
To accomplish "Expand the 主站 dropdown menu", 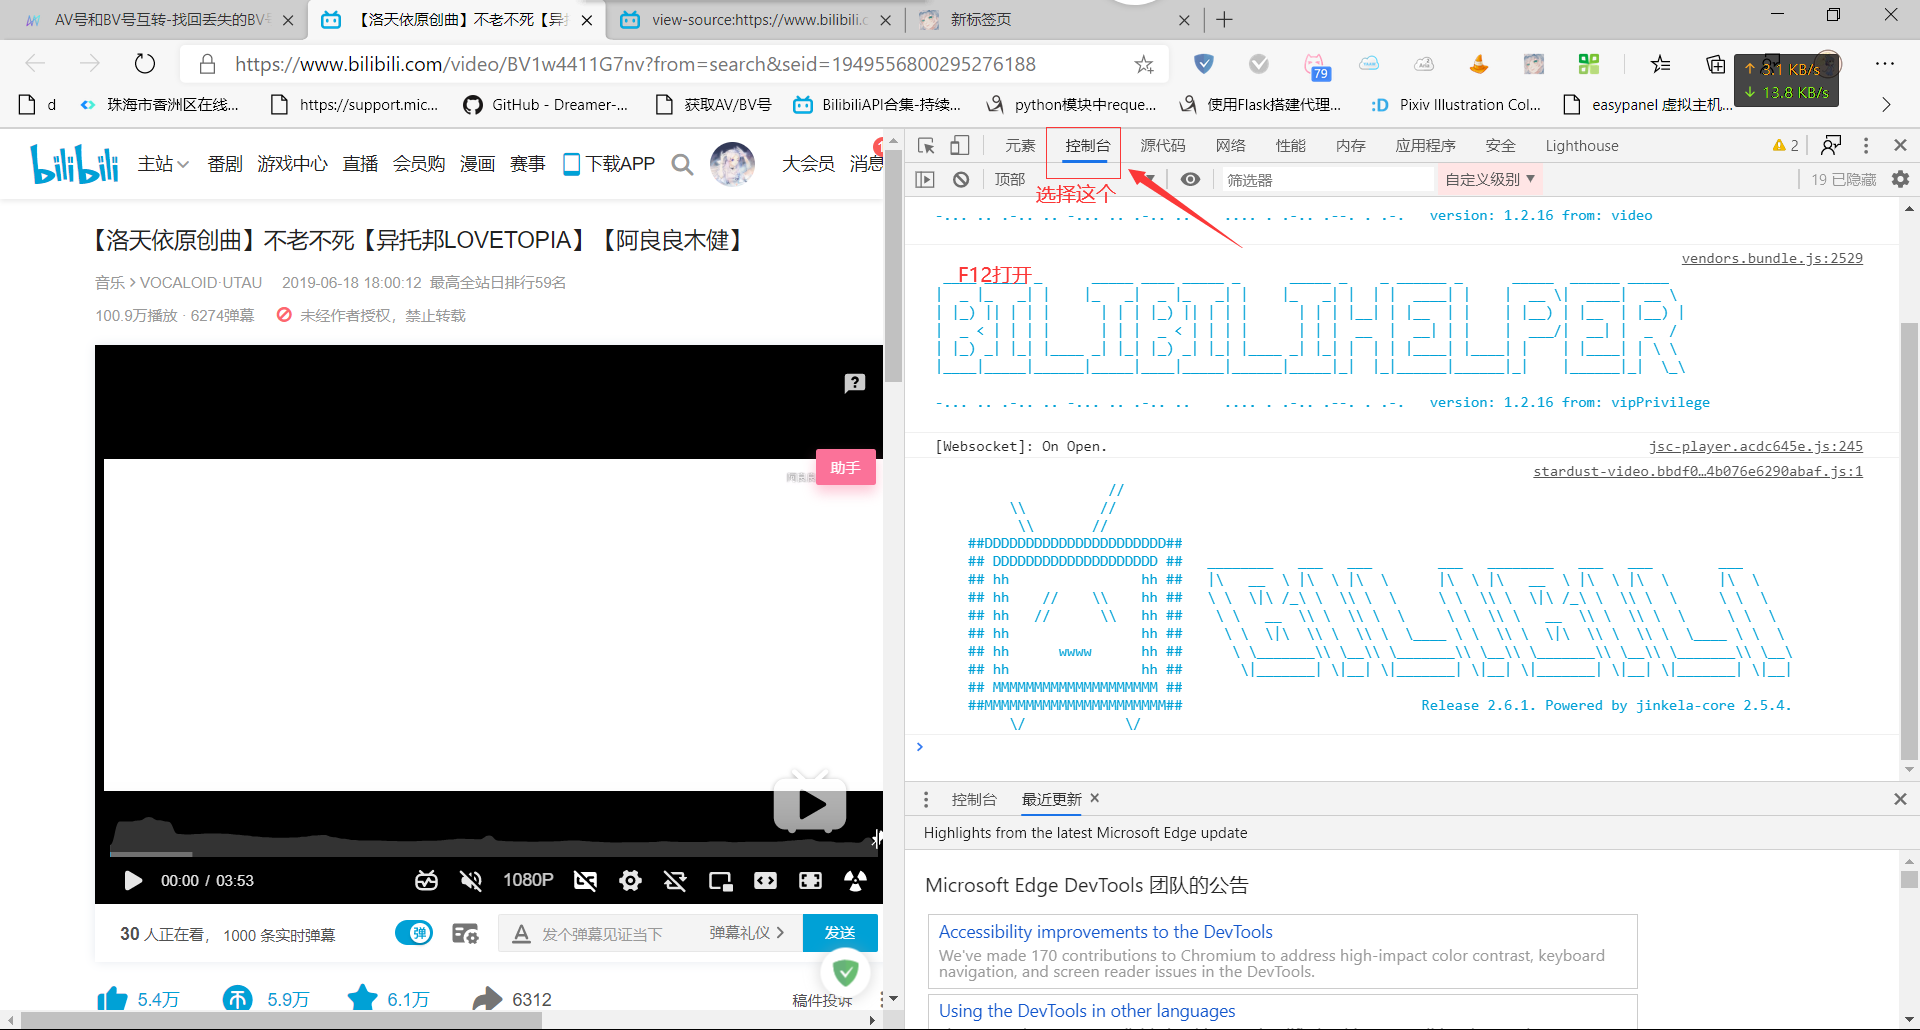I will pyautogui.click(x=163, y=164).
